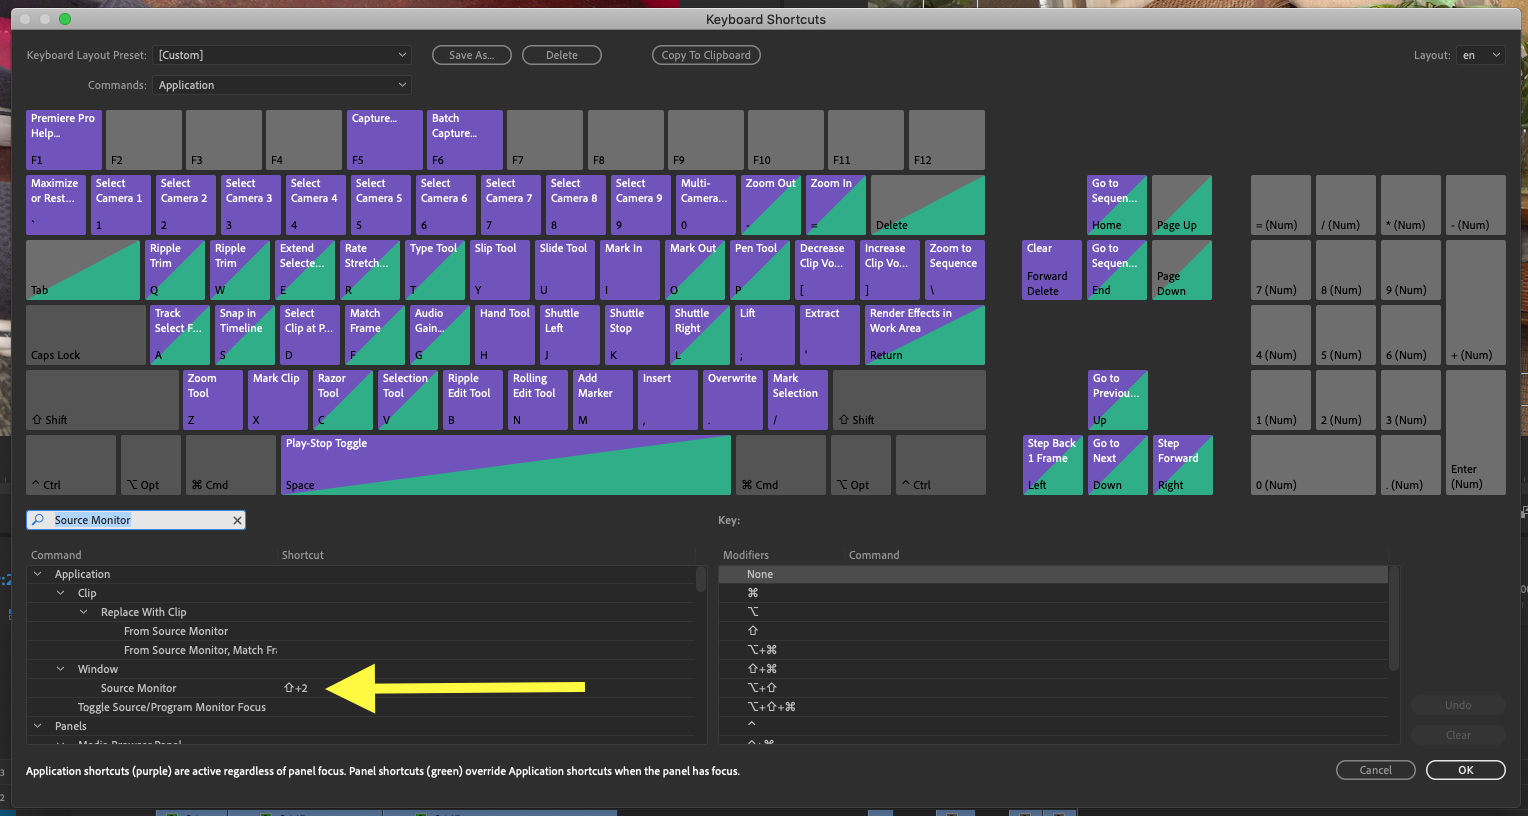
Task: Select the Capture F5 key
Action: 385,140
